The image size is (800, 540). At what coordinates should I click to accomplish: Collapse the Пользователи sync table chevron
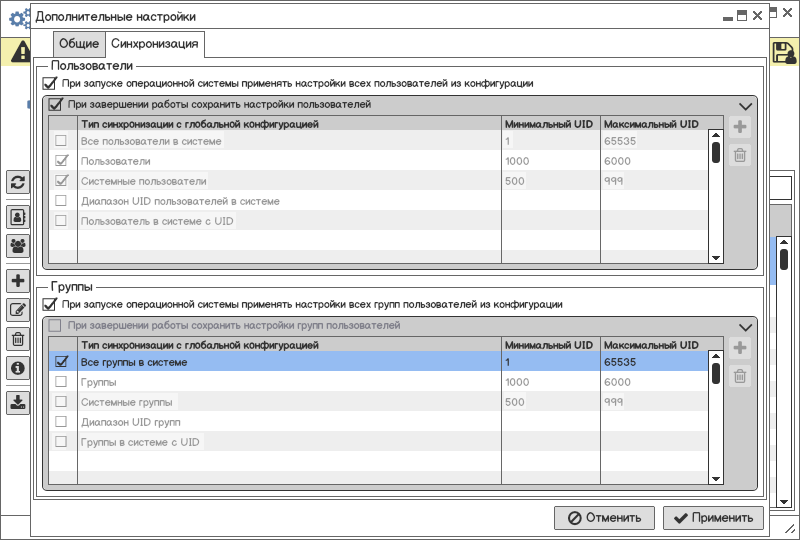(744, 106)
